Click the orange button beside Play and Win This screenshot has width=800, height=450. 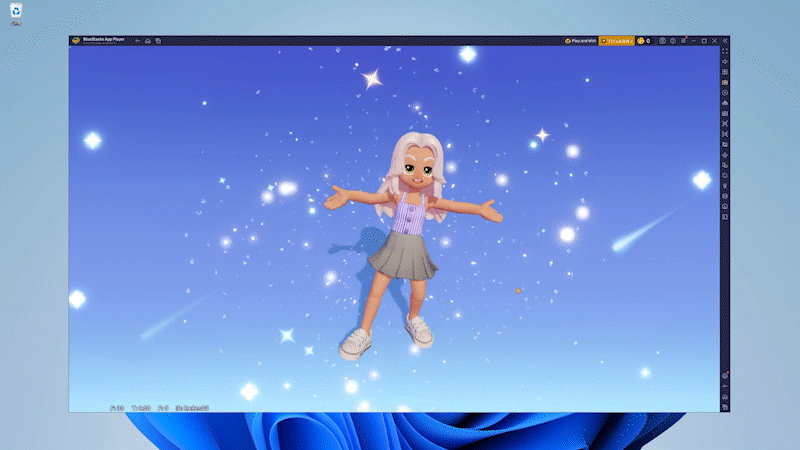tap(616, 41)
